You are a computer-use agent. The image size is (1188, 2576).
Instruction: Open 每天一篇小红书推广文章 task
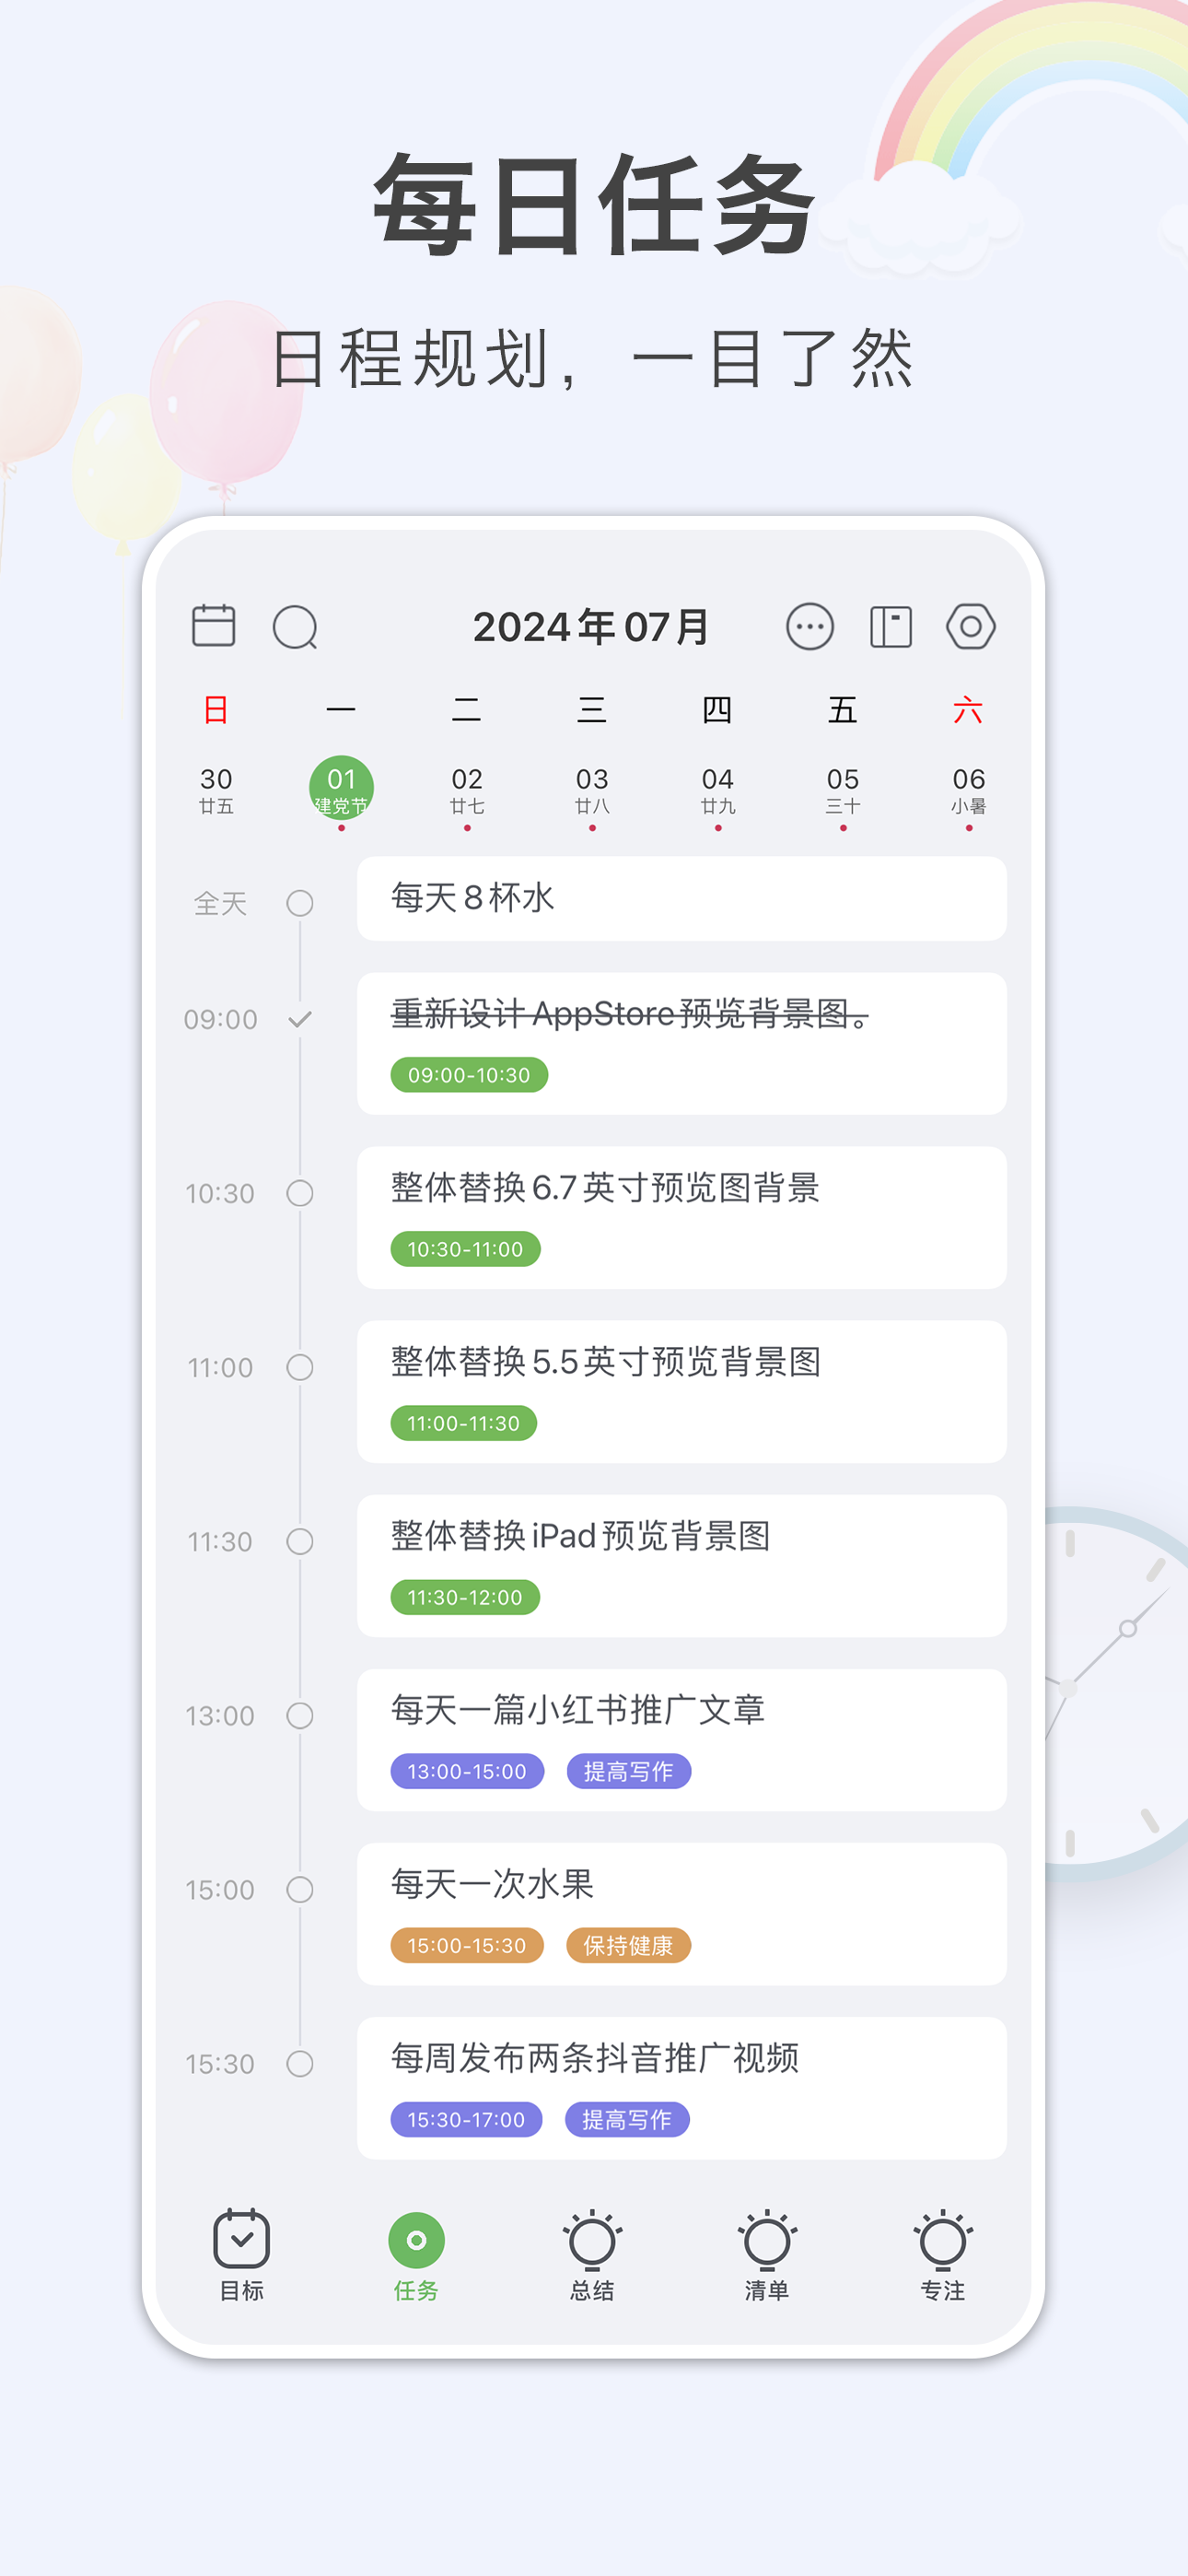(x=681, y=1739)
